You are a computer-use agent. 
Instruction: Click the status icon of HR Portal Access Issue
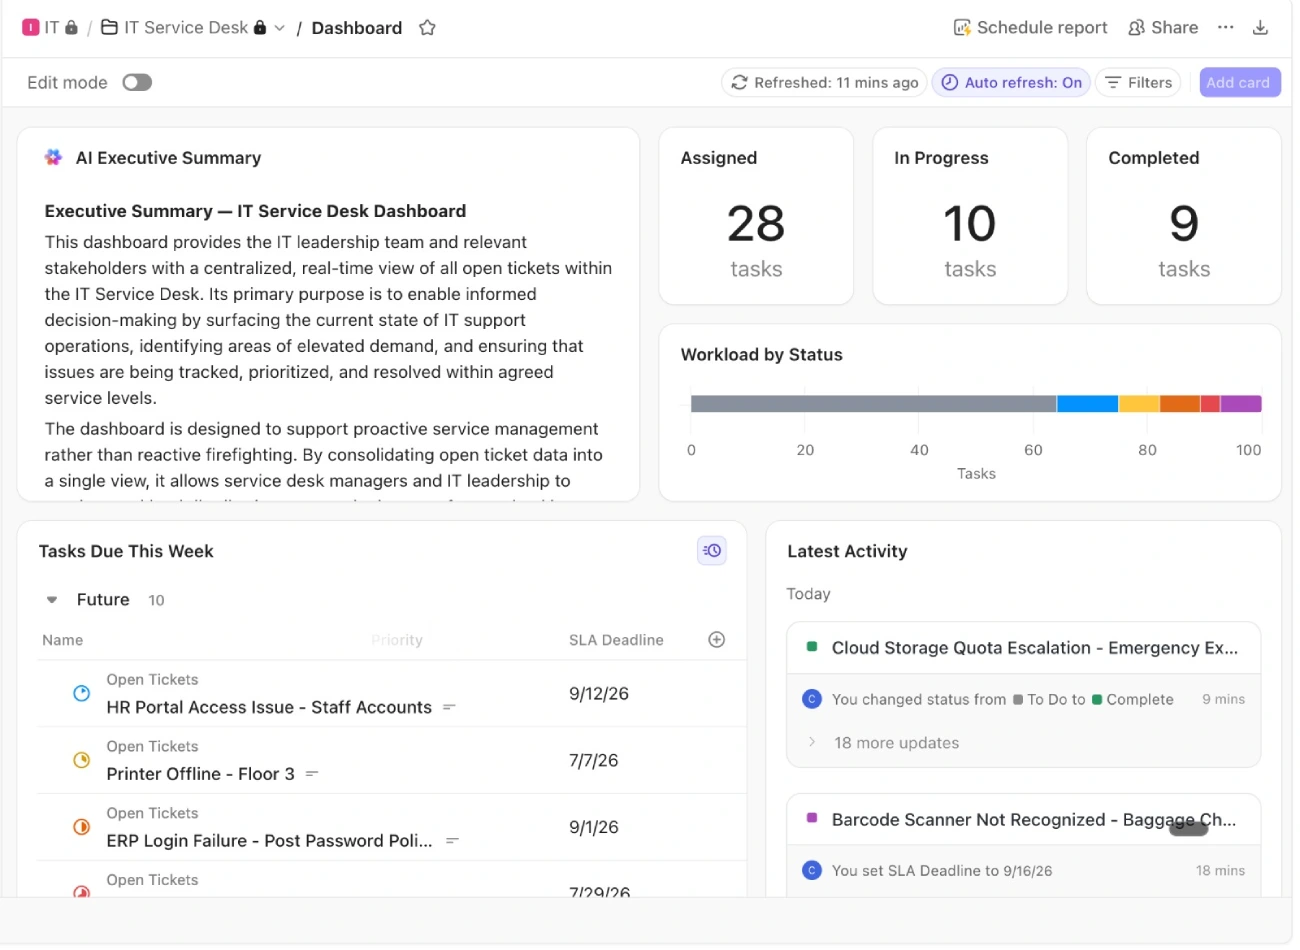point(82,694)
